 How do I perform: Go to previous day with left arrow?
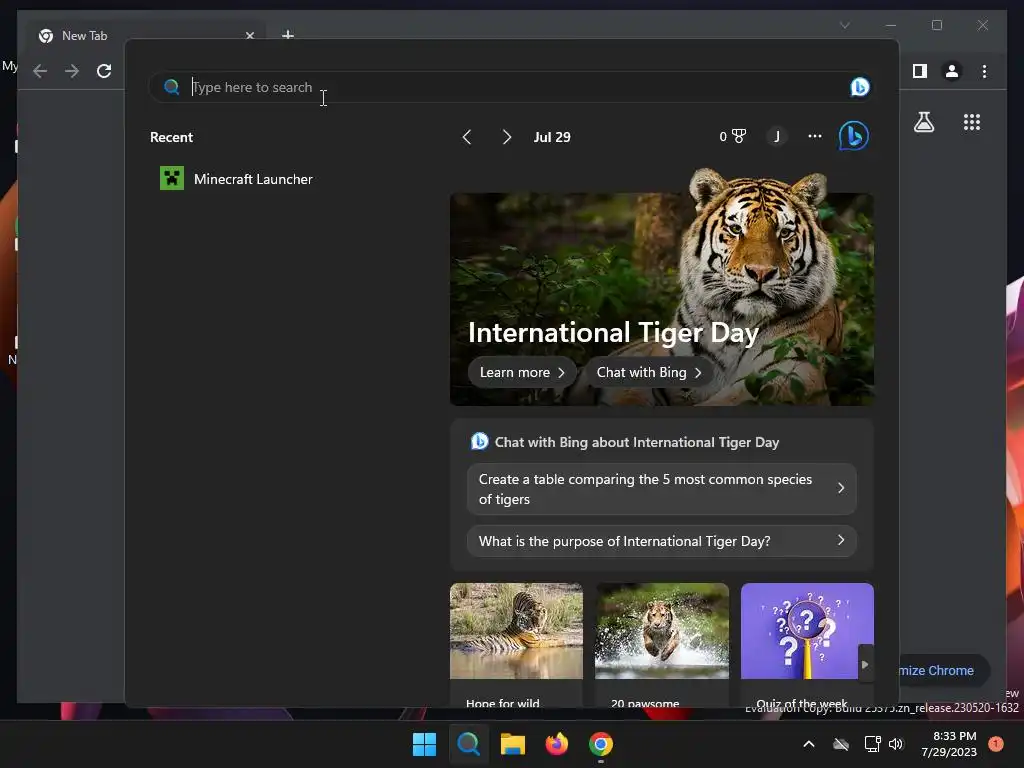[x=466, y=137]
